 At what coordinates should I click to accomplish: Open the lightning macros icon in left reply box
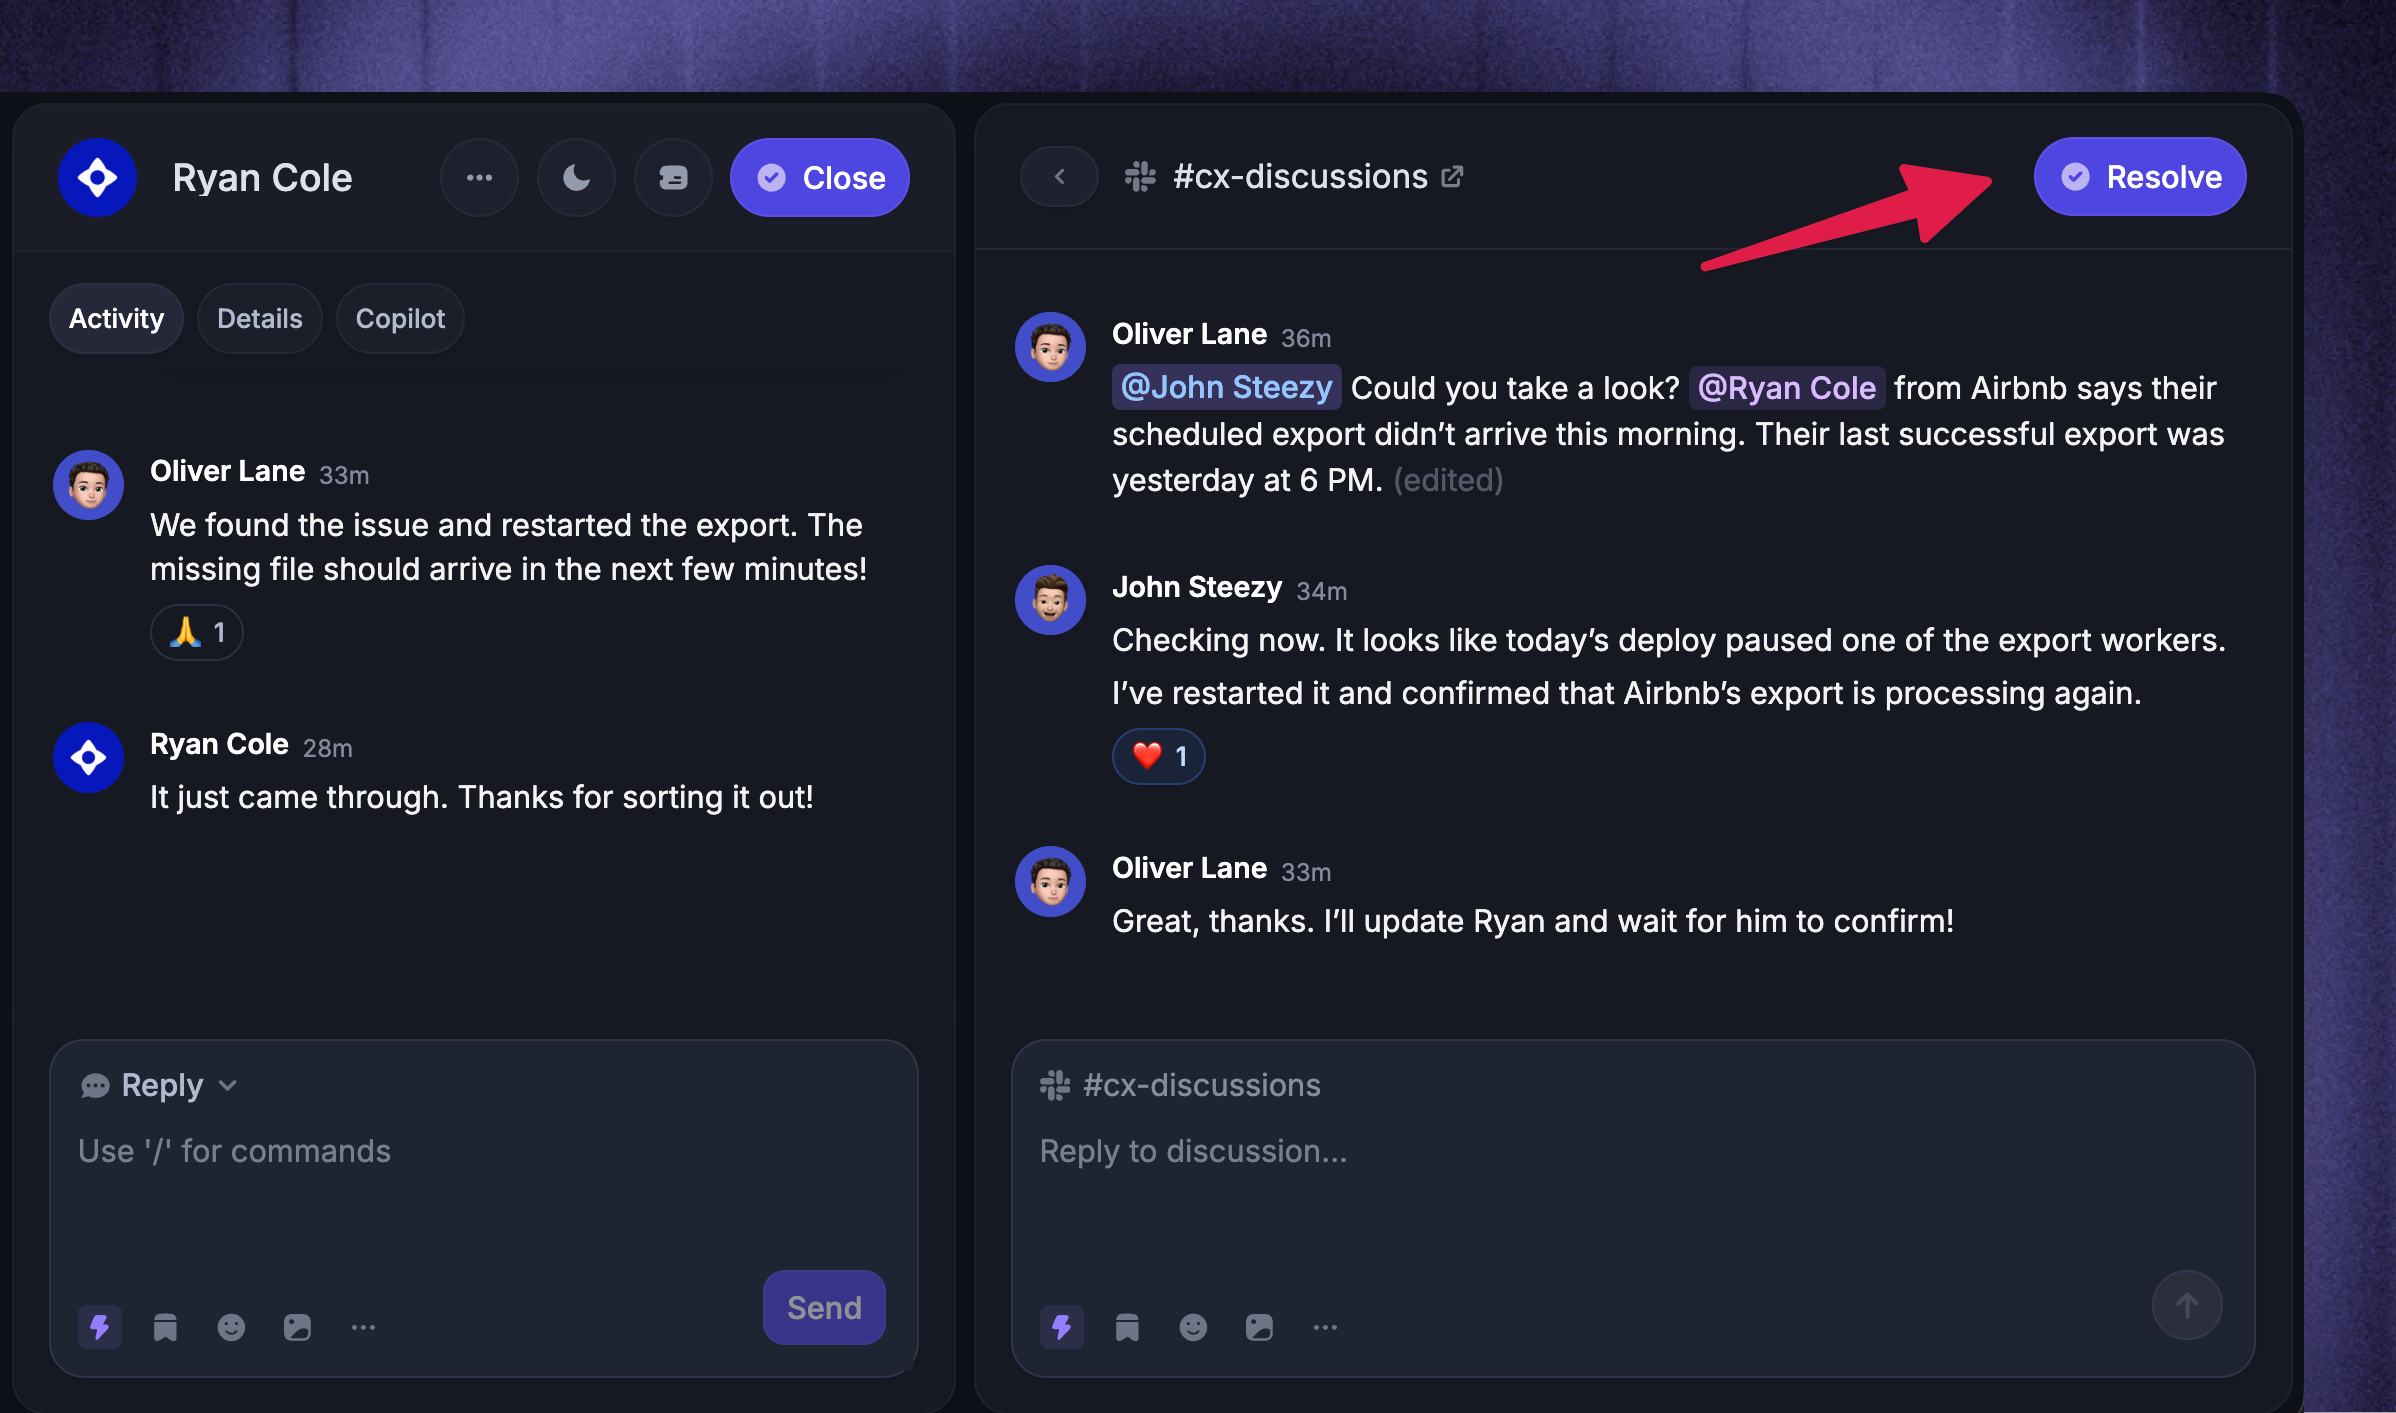[x=100, y=1327]
